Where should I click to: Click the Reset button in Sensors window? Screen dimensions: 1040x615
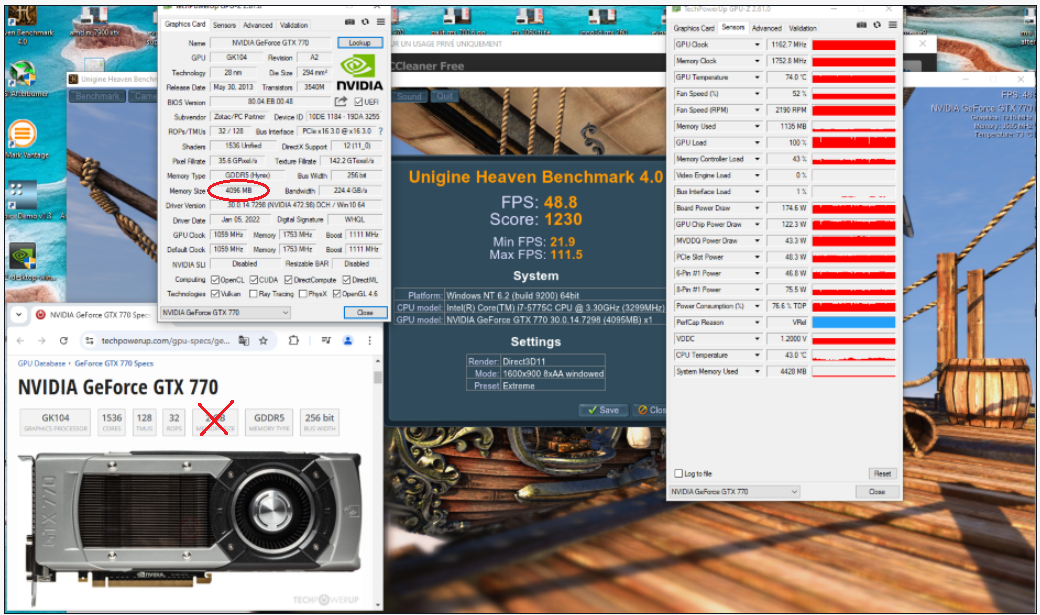pyautogui.click(x=882, y=474)
